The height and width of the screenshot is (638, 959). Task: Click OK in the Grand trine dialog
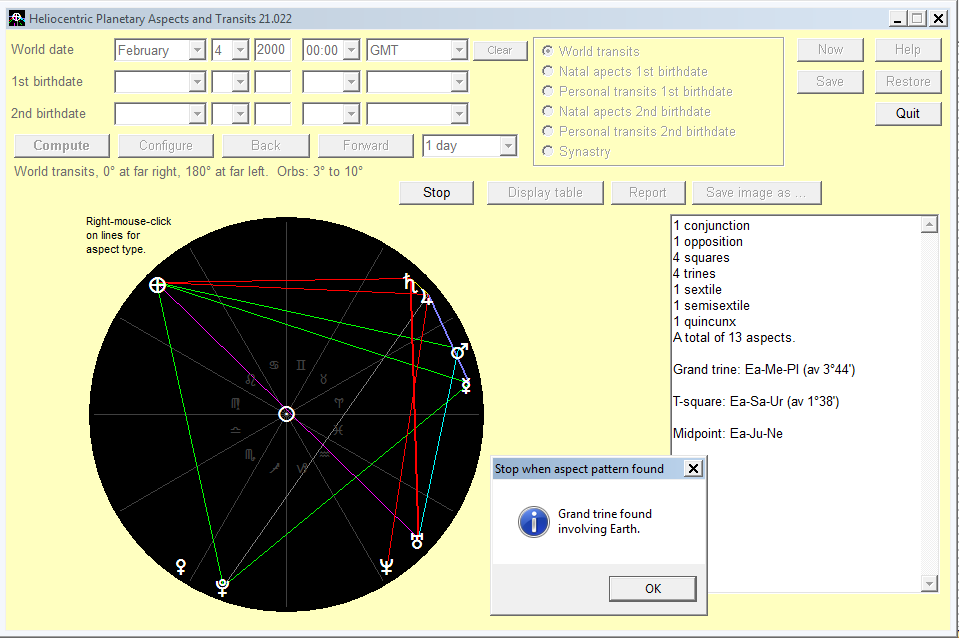pyautogui.click(x=653, y=588)
